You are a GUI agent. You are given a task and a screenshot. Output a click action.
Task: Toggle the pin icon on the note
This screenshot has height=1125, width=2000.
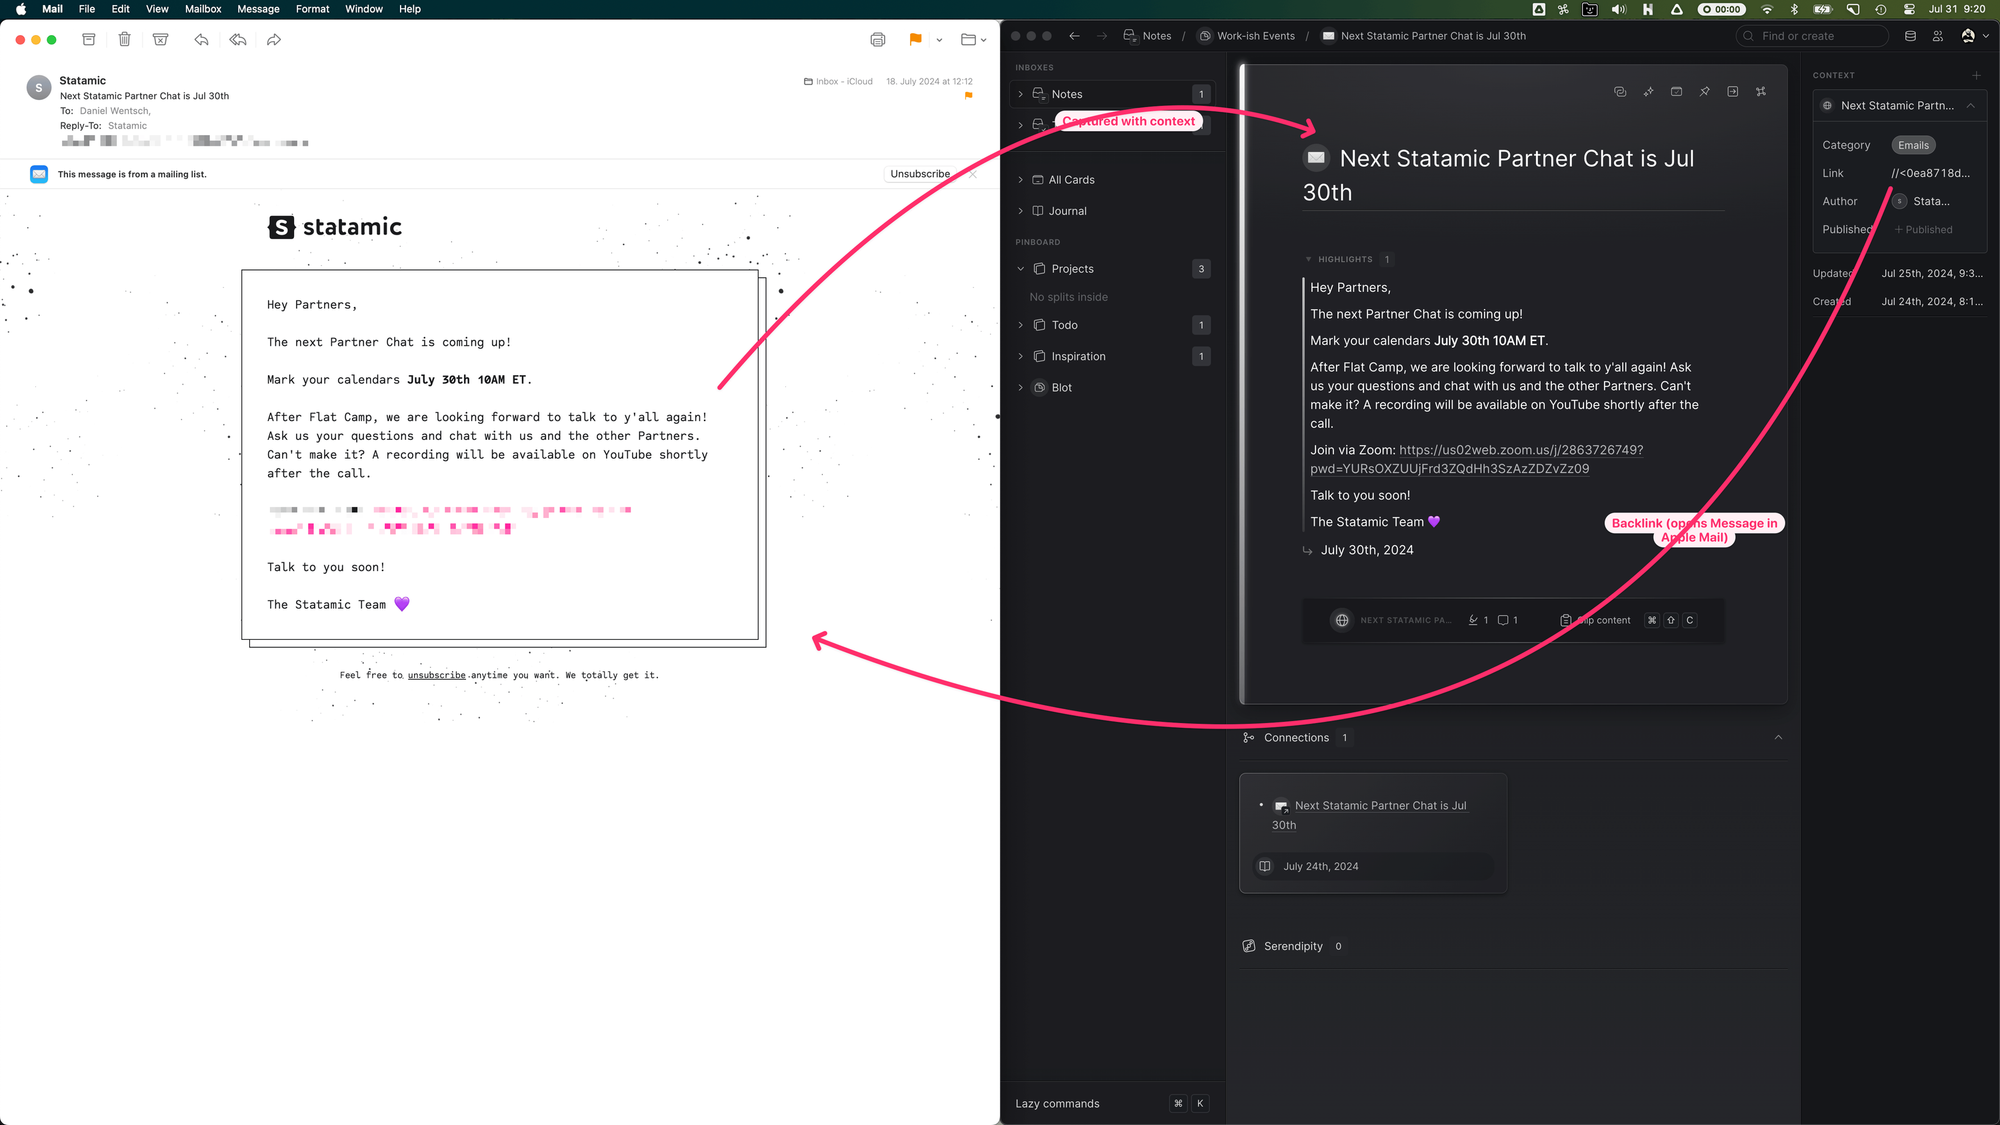tap(1705, 91)
